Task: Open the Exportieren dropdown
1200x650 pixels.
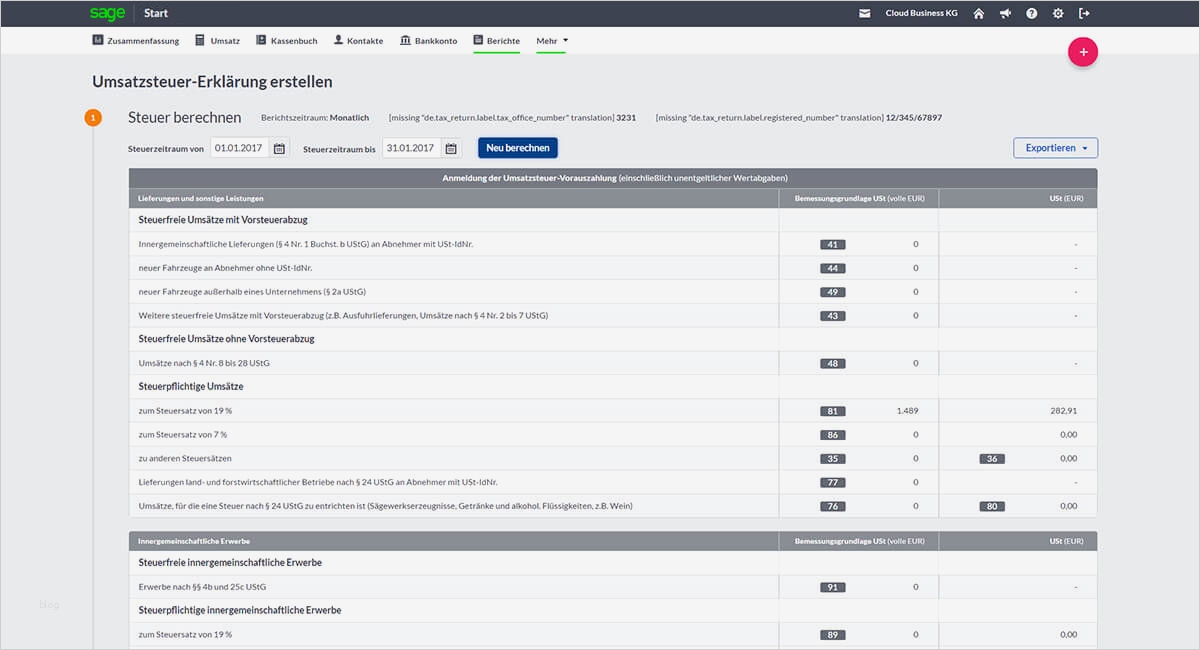Action: [1055, 148]
